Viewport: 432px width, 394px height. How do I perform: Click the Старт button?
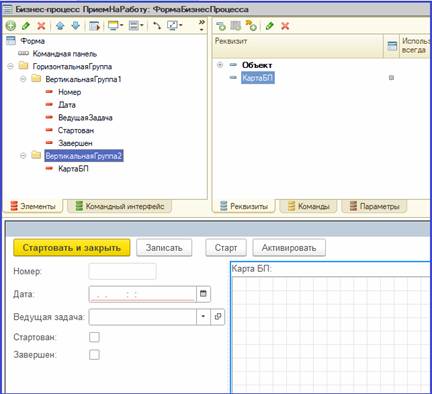coord(226,248)
